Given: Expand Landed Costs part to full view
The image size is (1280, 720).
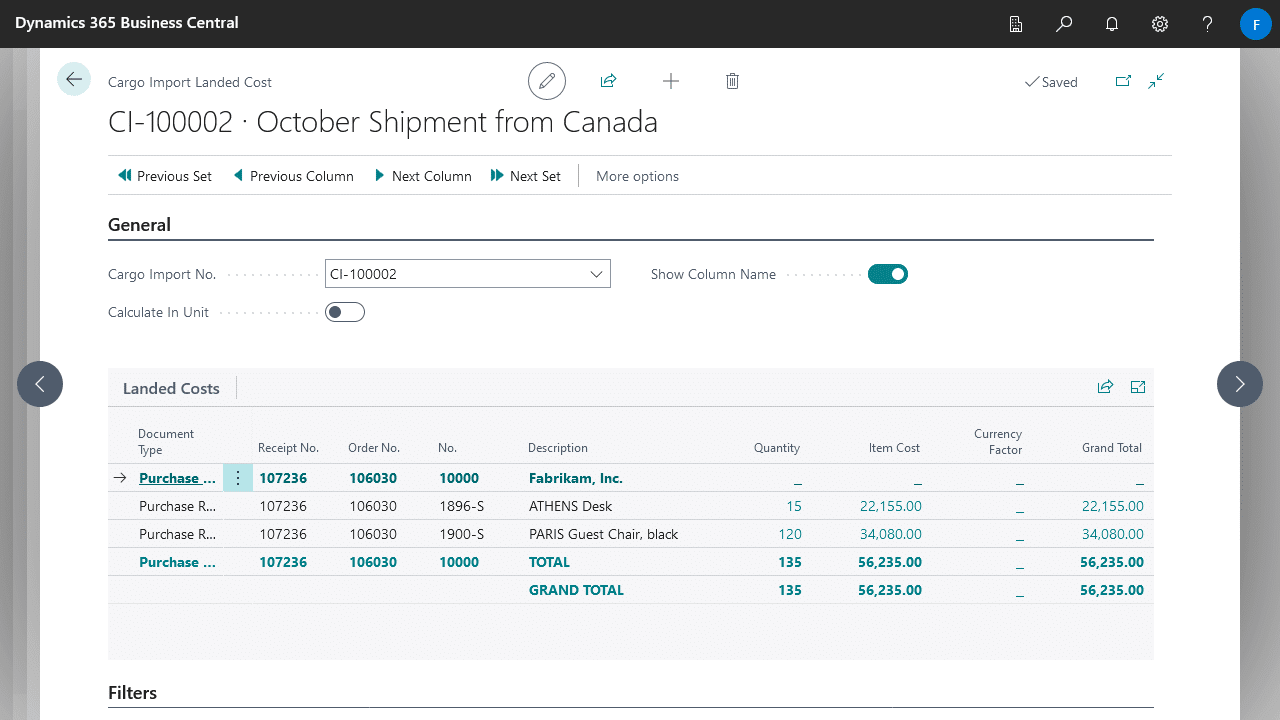Looking at the screenshot, I should coord(1138,387).
